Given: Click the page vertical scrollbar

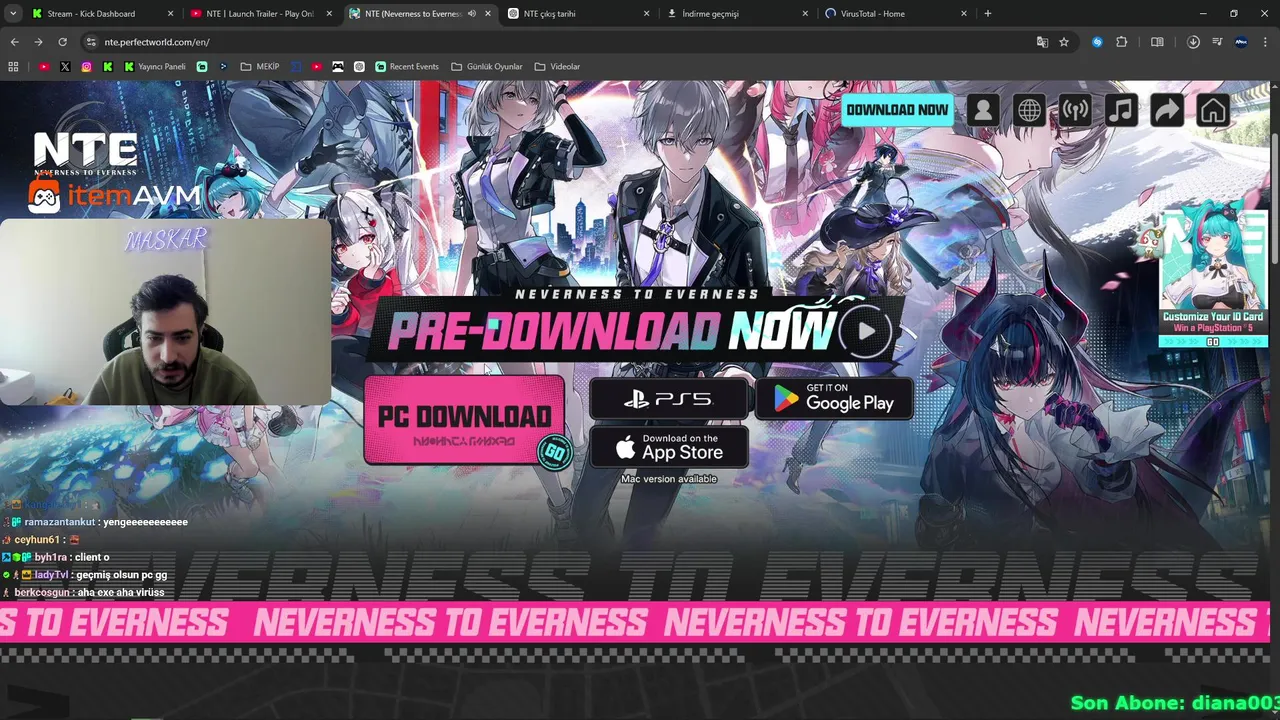Looking at the screenshot, I should point(1274,200).
